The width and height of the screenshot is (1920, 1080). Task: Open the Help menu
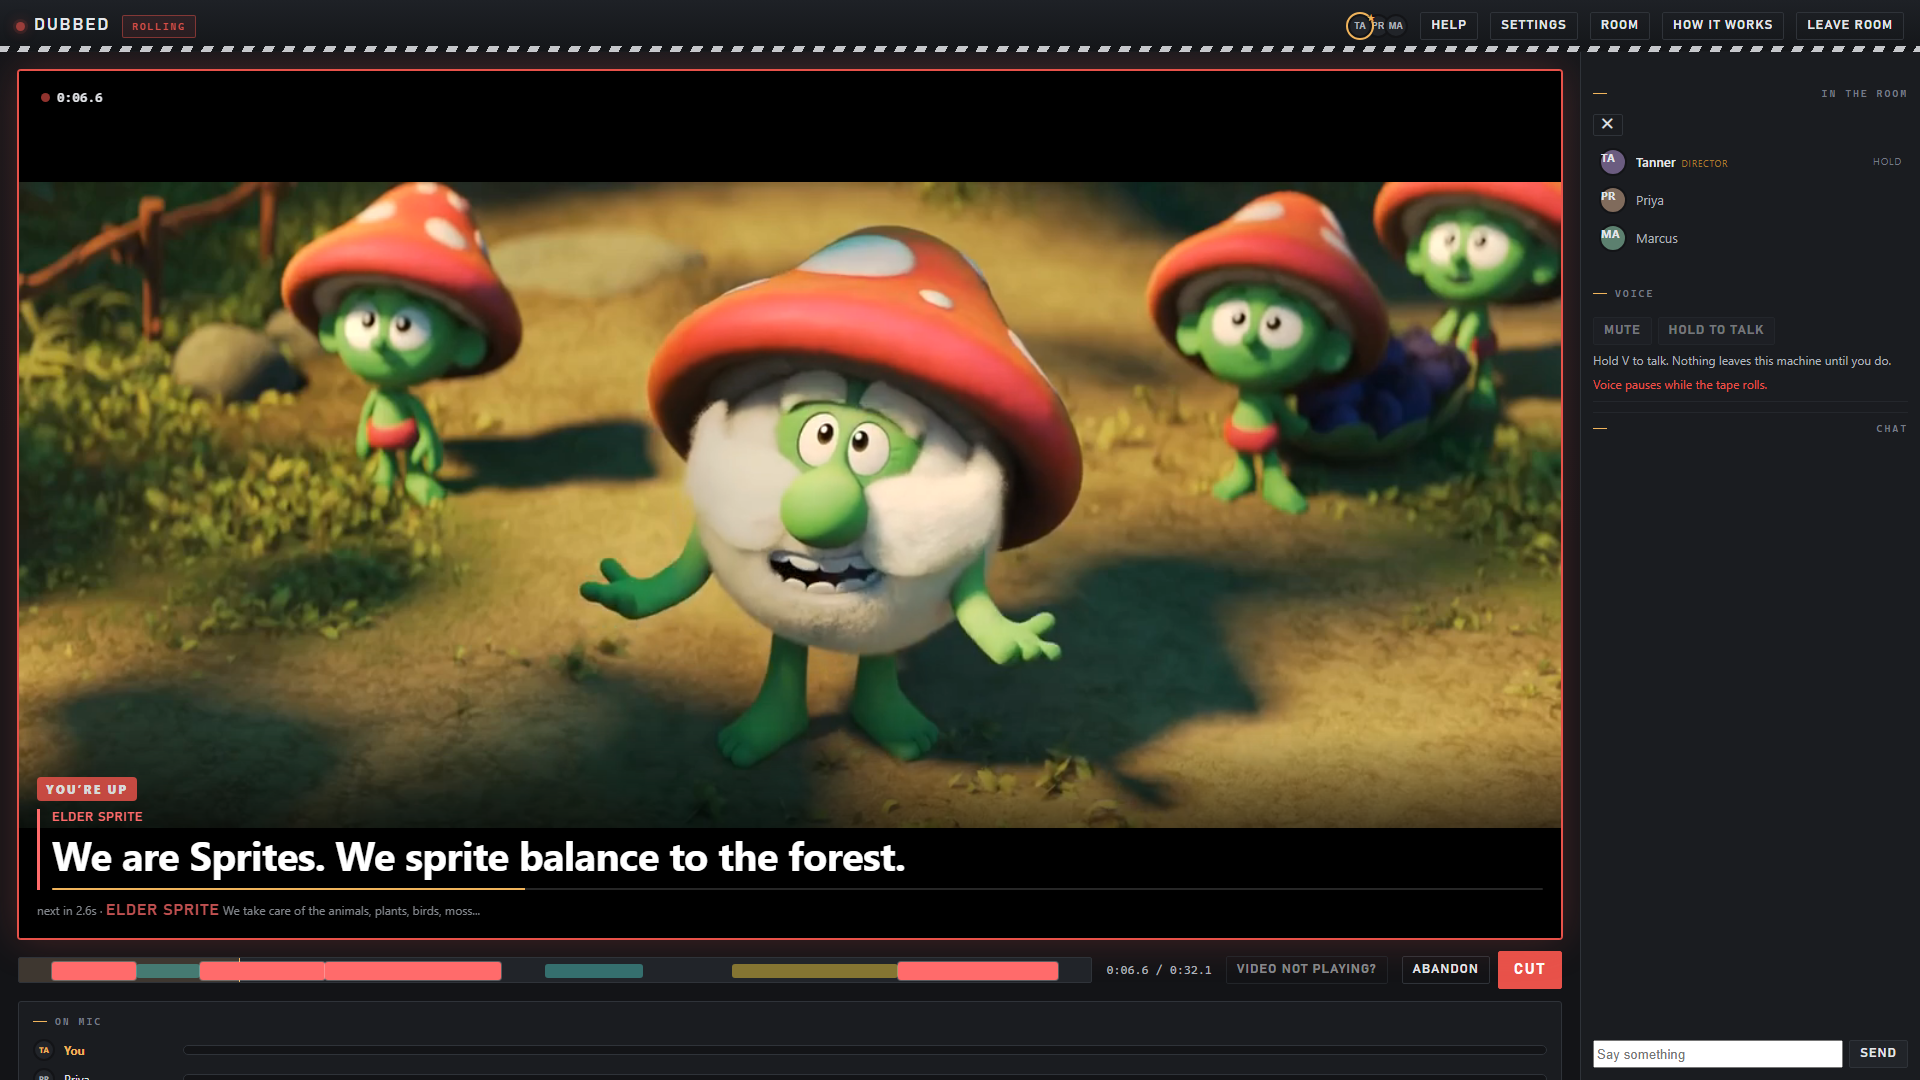pyautogui.click(x=1448, y=25)
